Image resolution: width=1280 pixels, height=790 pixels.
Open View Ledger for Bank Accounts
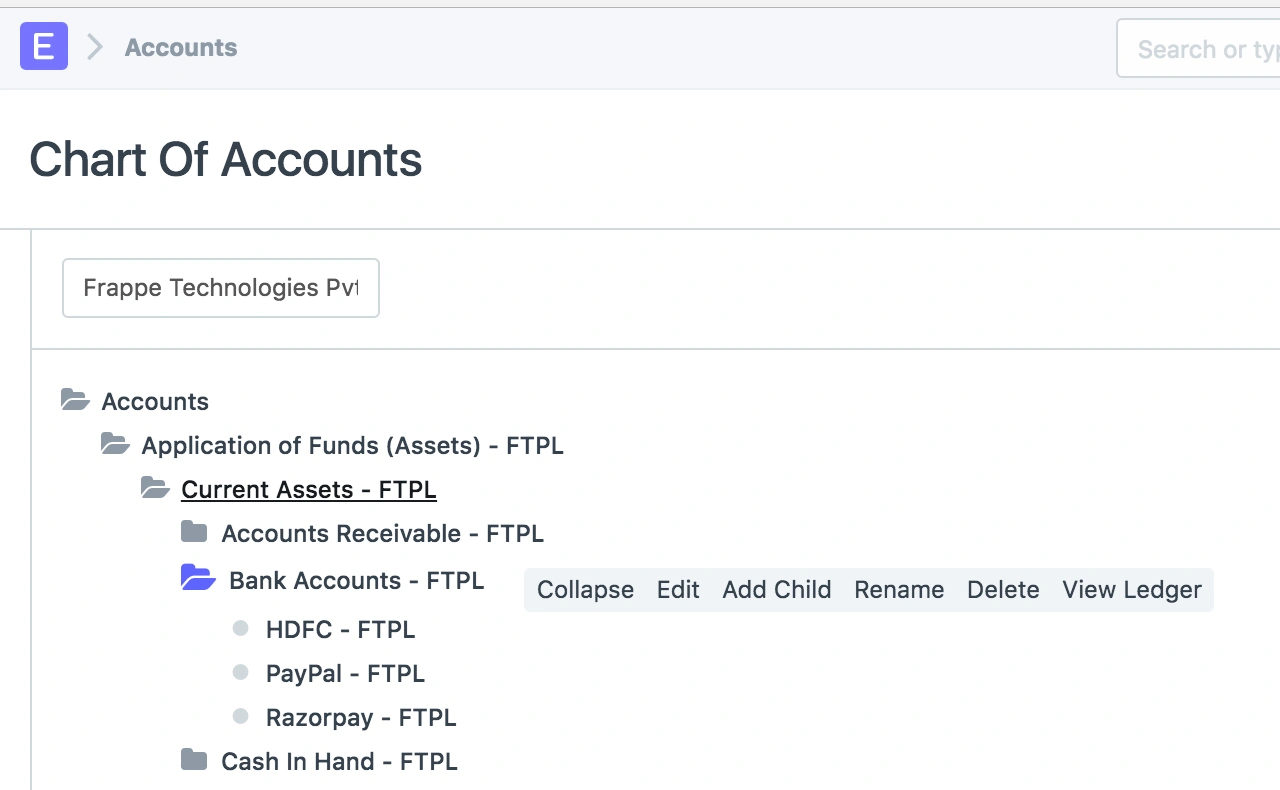[x=1132, y=590]
